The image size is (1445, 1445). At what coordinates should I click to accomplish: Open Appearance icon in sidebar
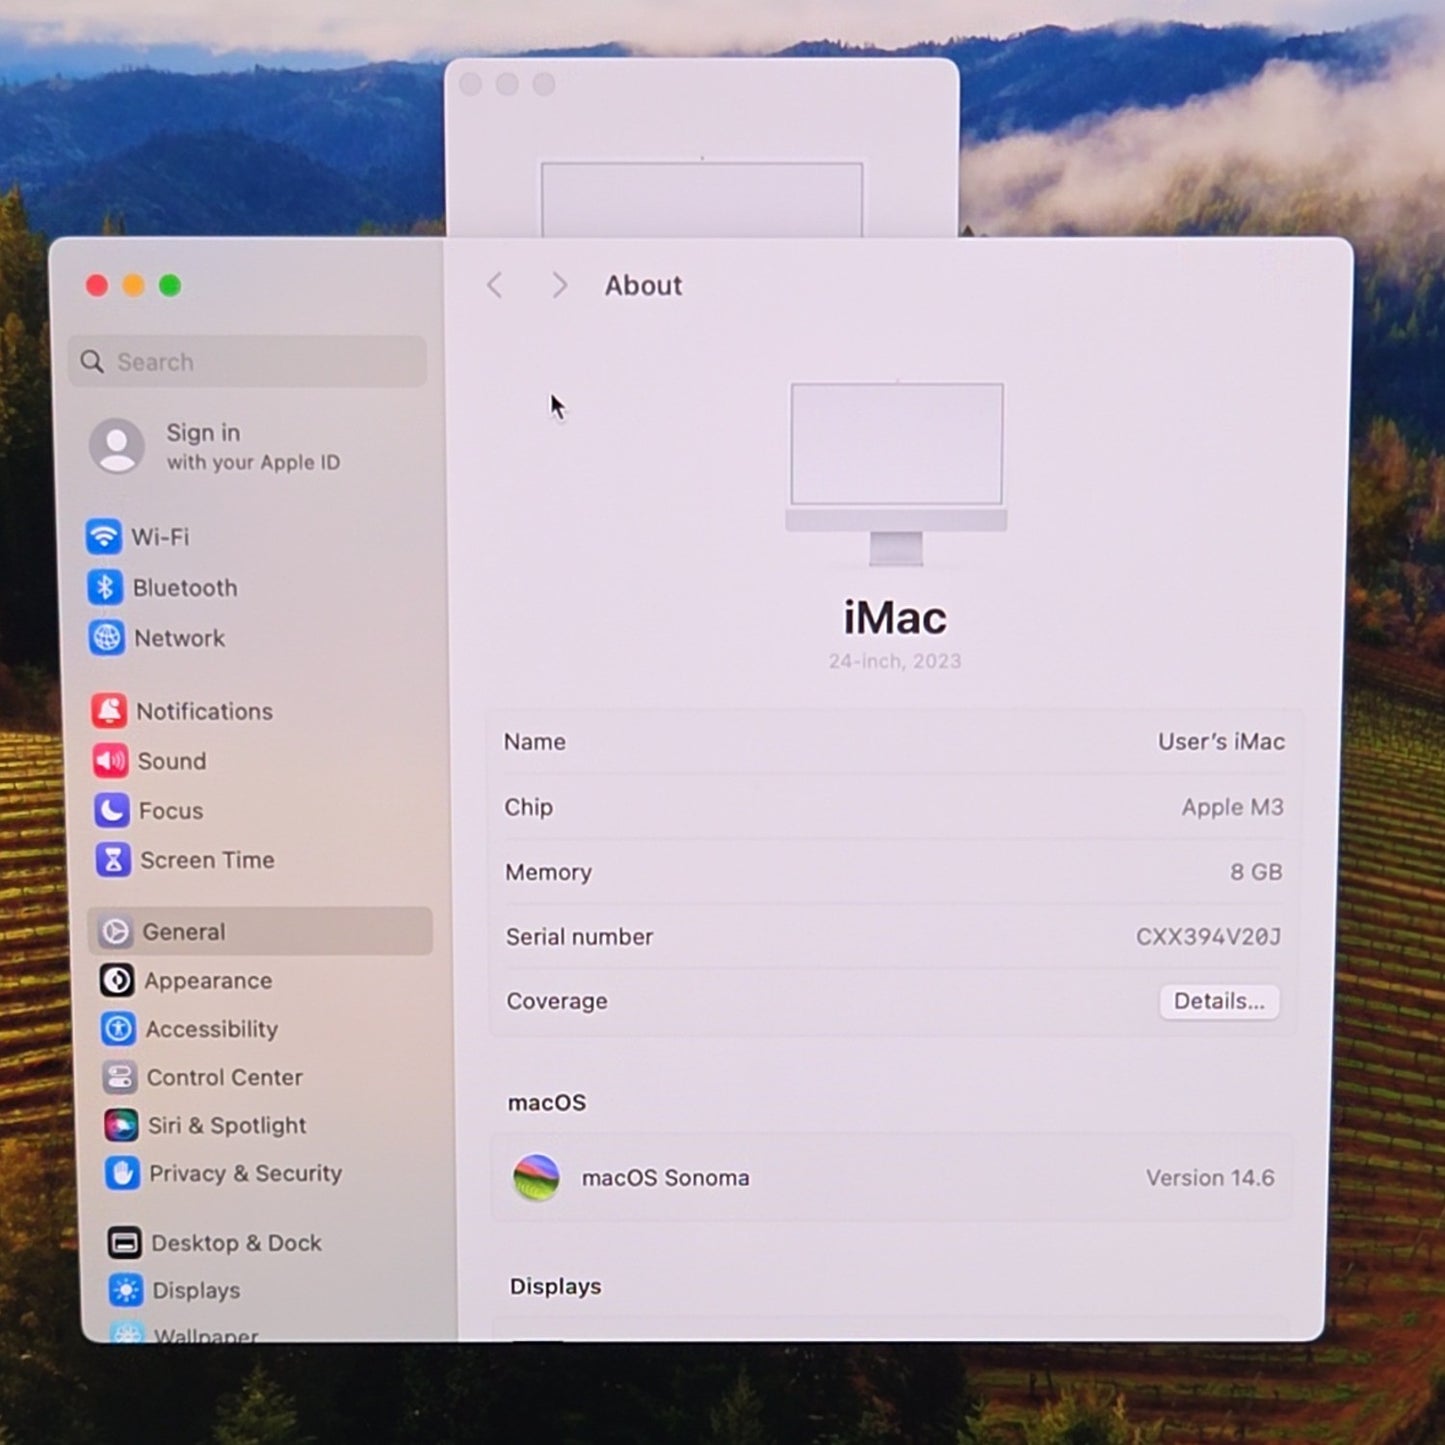pyautogui.click(x=117, y=980)
